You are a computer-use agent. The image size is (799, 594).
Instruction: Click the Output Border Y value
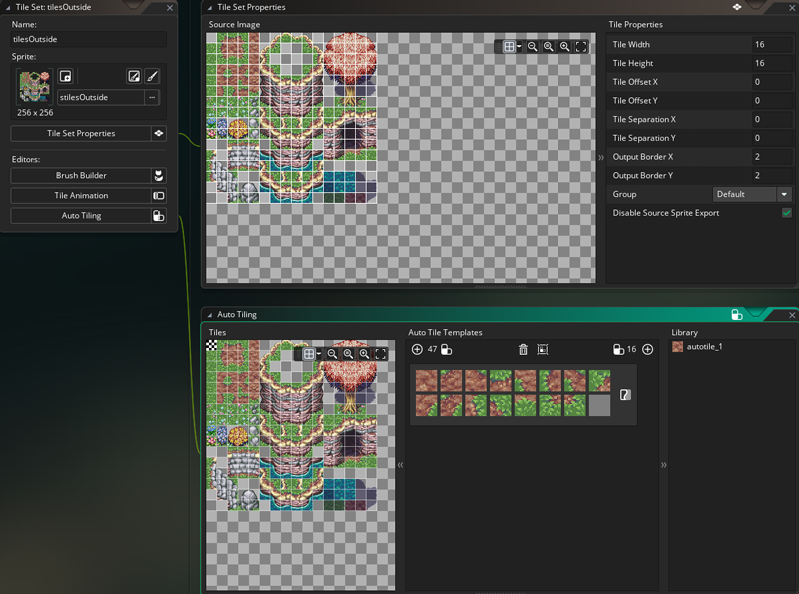771,175
